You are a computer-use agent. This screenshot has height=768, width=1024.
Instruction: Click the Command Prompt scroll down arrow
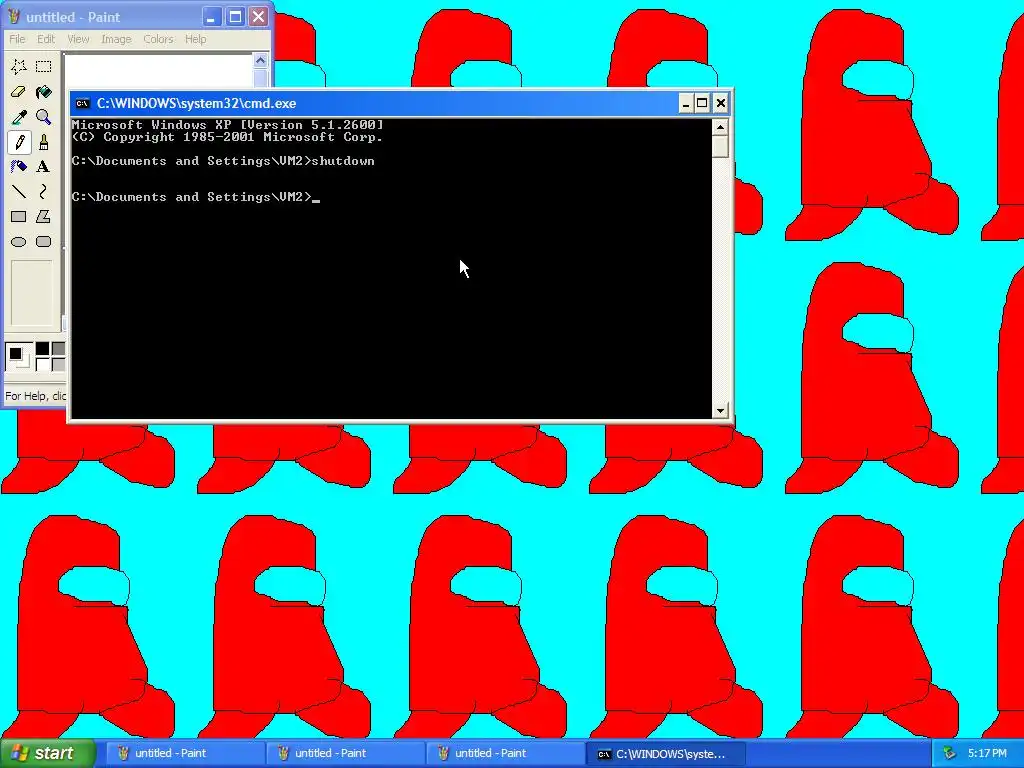(720, 411)
